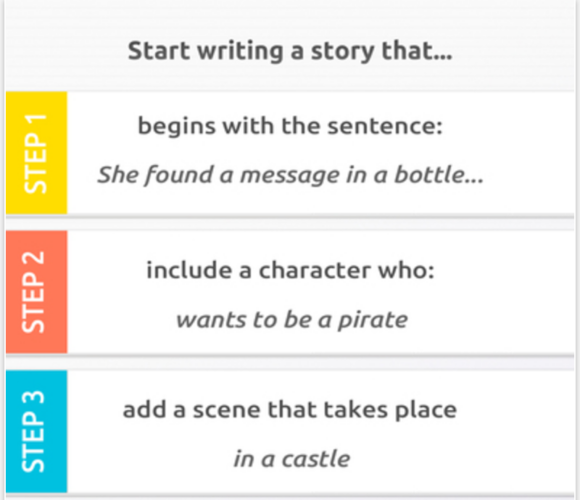This screenshot has width=580, height=500.
Task: Click the 'Start writing a story that...' heading
Action: pyautogui.click(x=290, y=51)
